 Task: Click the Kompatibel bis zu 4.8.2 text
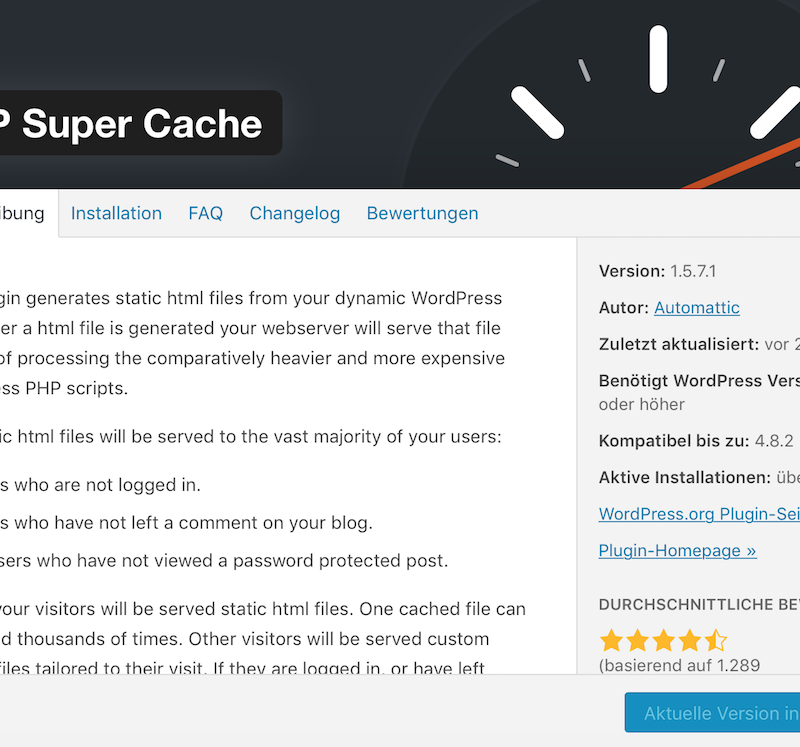click(x=696, y=440)
